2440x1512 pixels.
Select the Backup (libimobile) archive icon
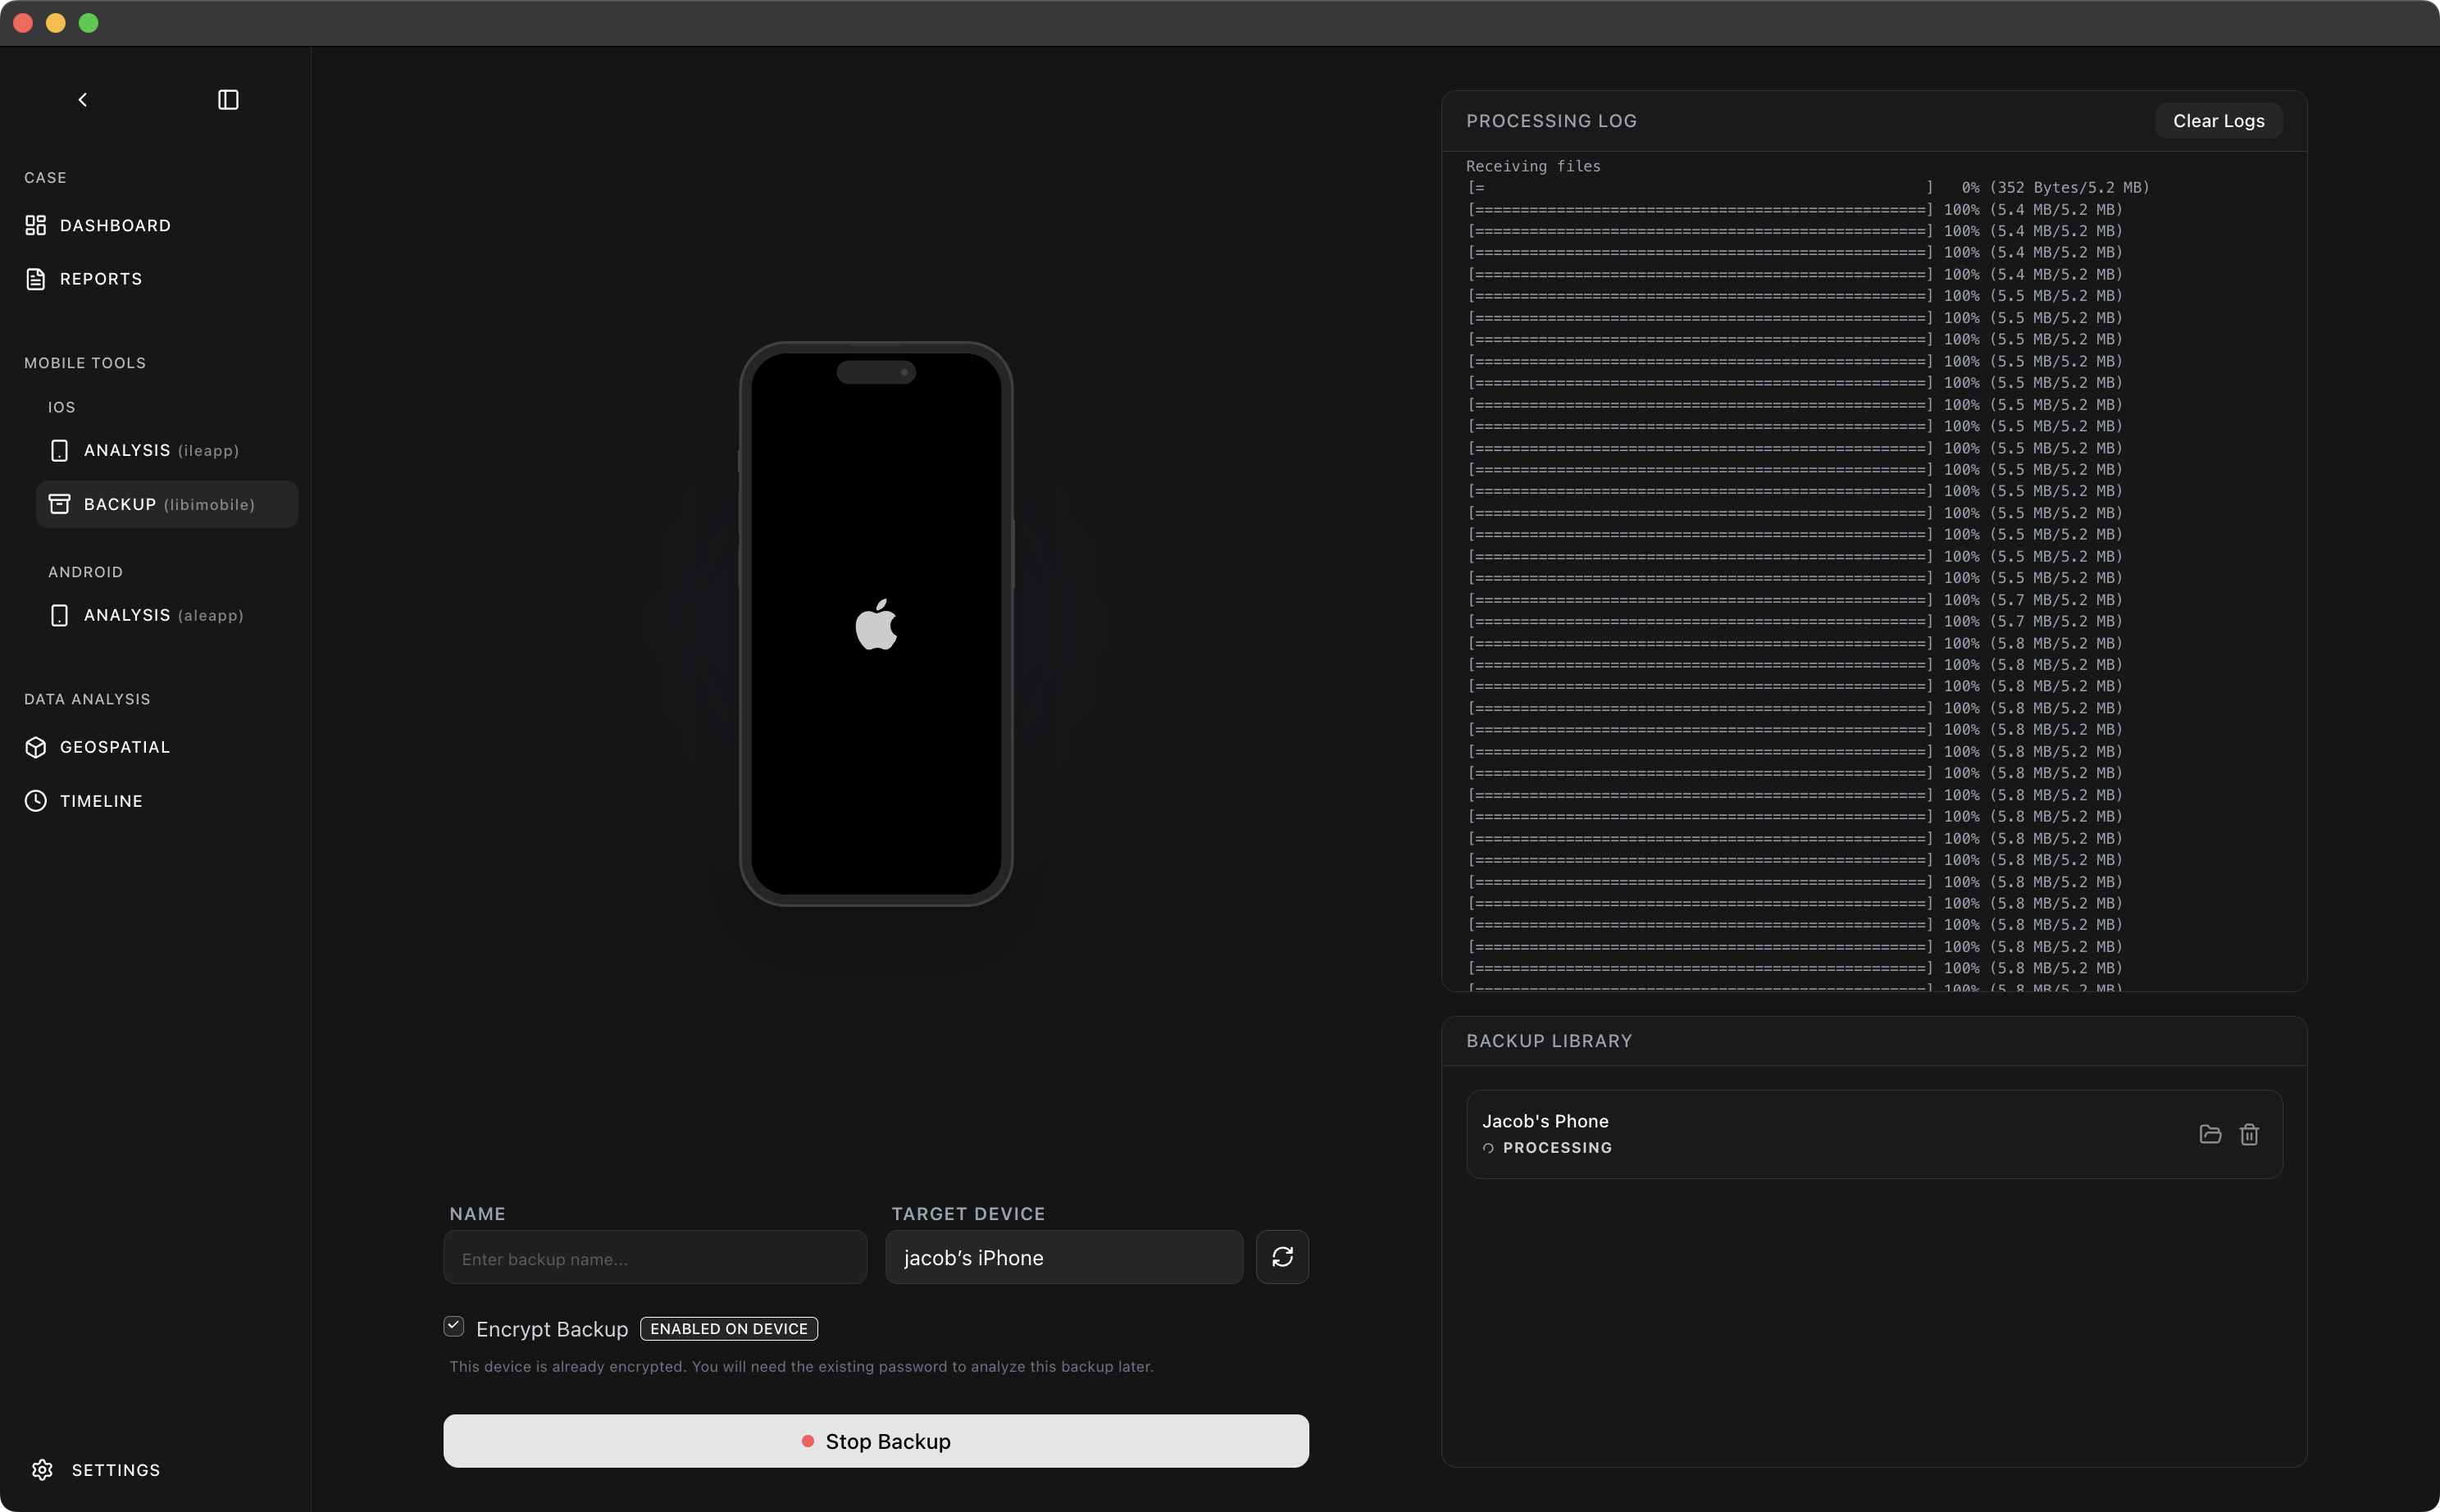coord(60,504)
